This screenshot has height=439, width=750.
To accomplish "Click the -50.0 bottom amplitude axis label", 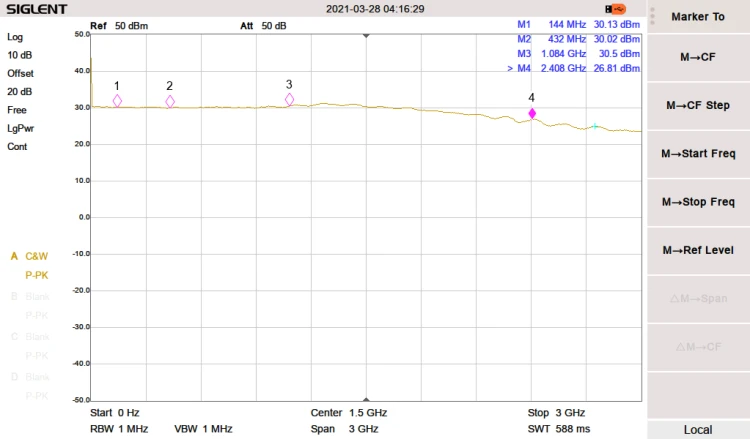I will click(x=81, y=400).
